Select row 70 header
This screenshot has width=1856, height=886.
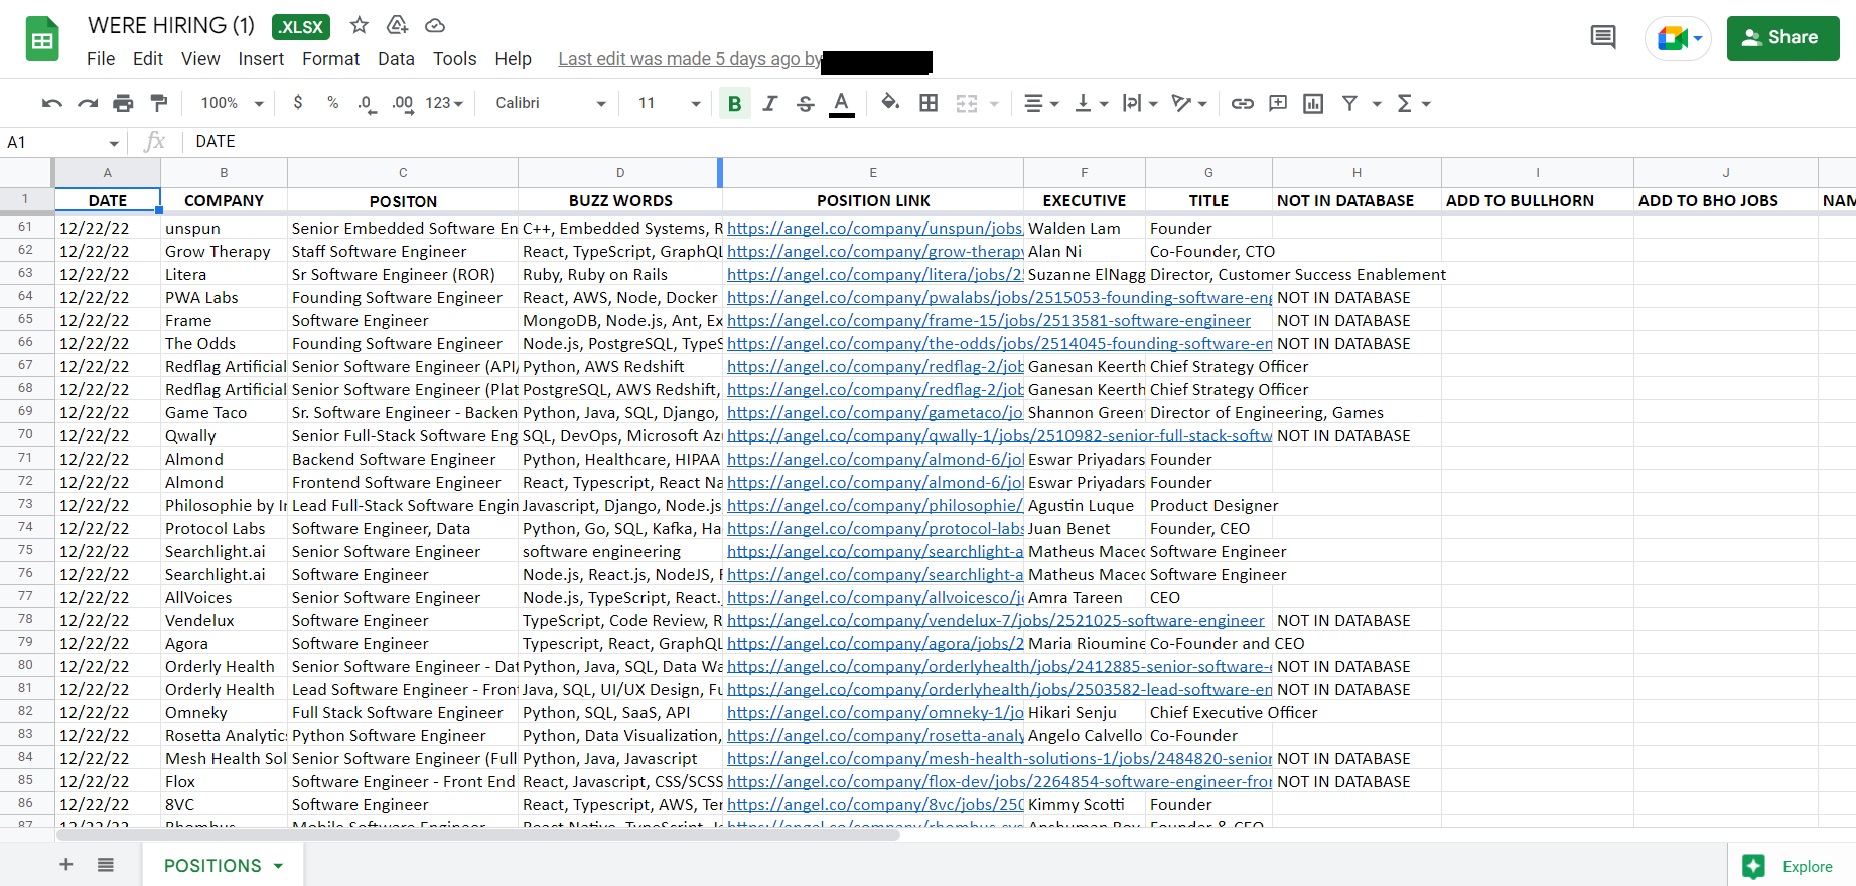pyautogui.click(x=26, y=435)
